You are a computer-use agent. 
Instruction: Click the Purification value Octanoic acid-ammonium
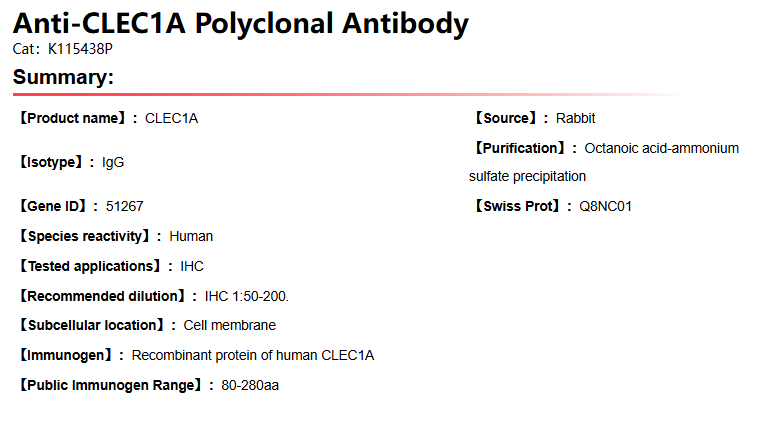tap(661, 148)
